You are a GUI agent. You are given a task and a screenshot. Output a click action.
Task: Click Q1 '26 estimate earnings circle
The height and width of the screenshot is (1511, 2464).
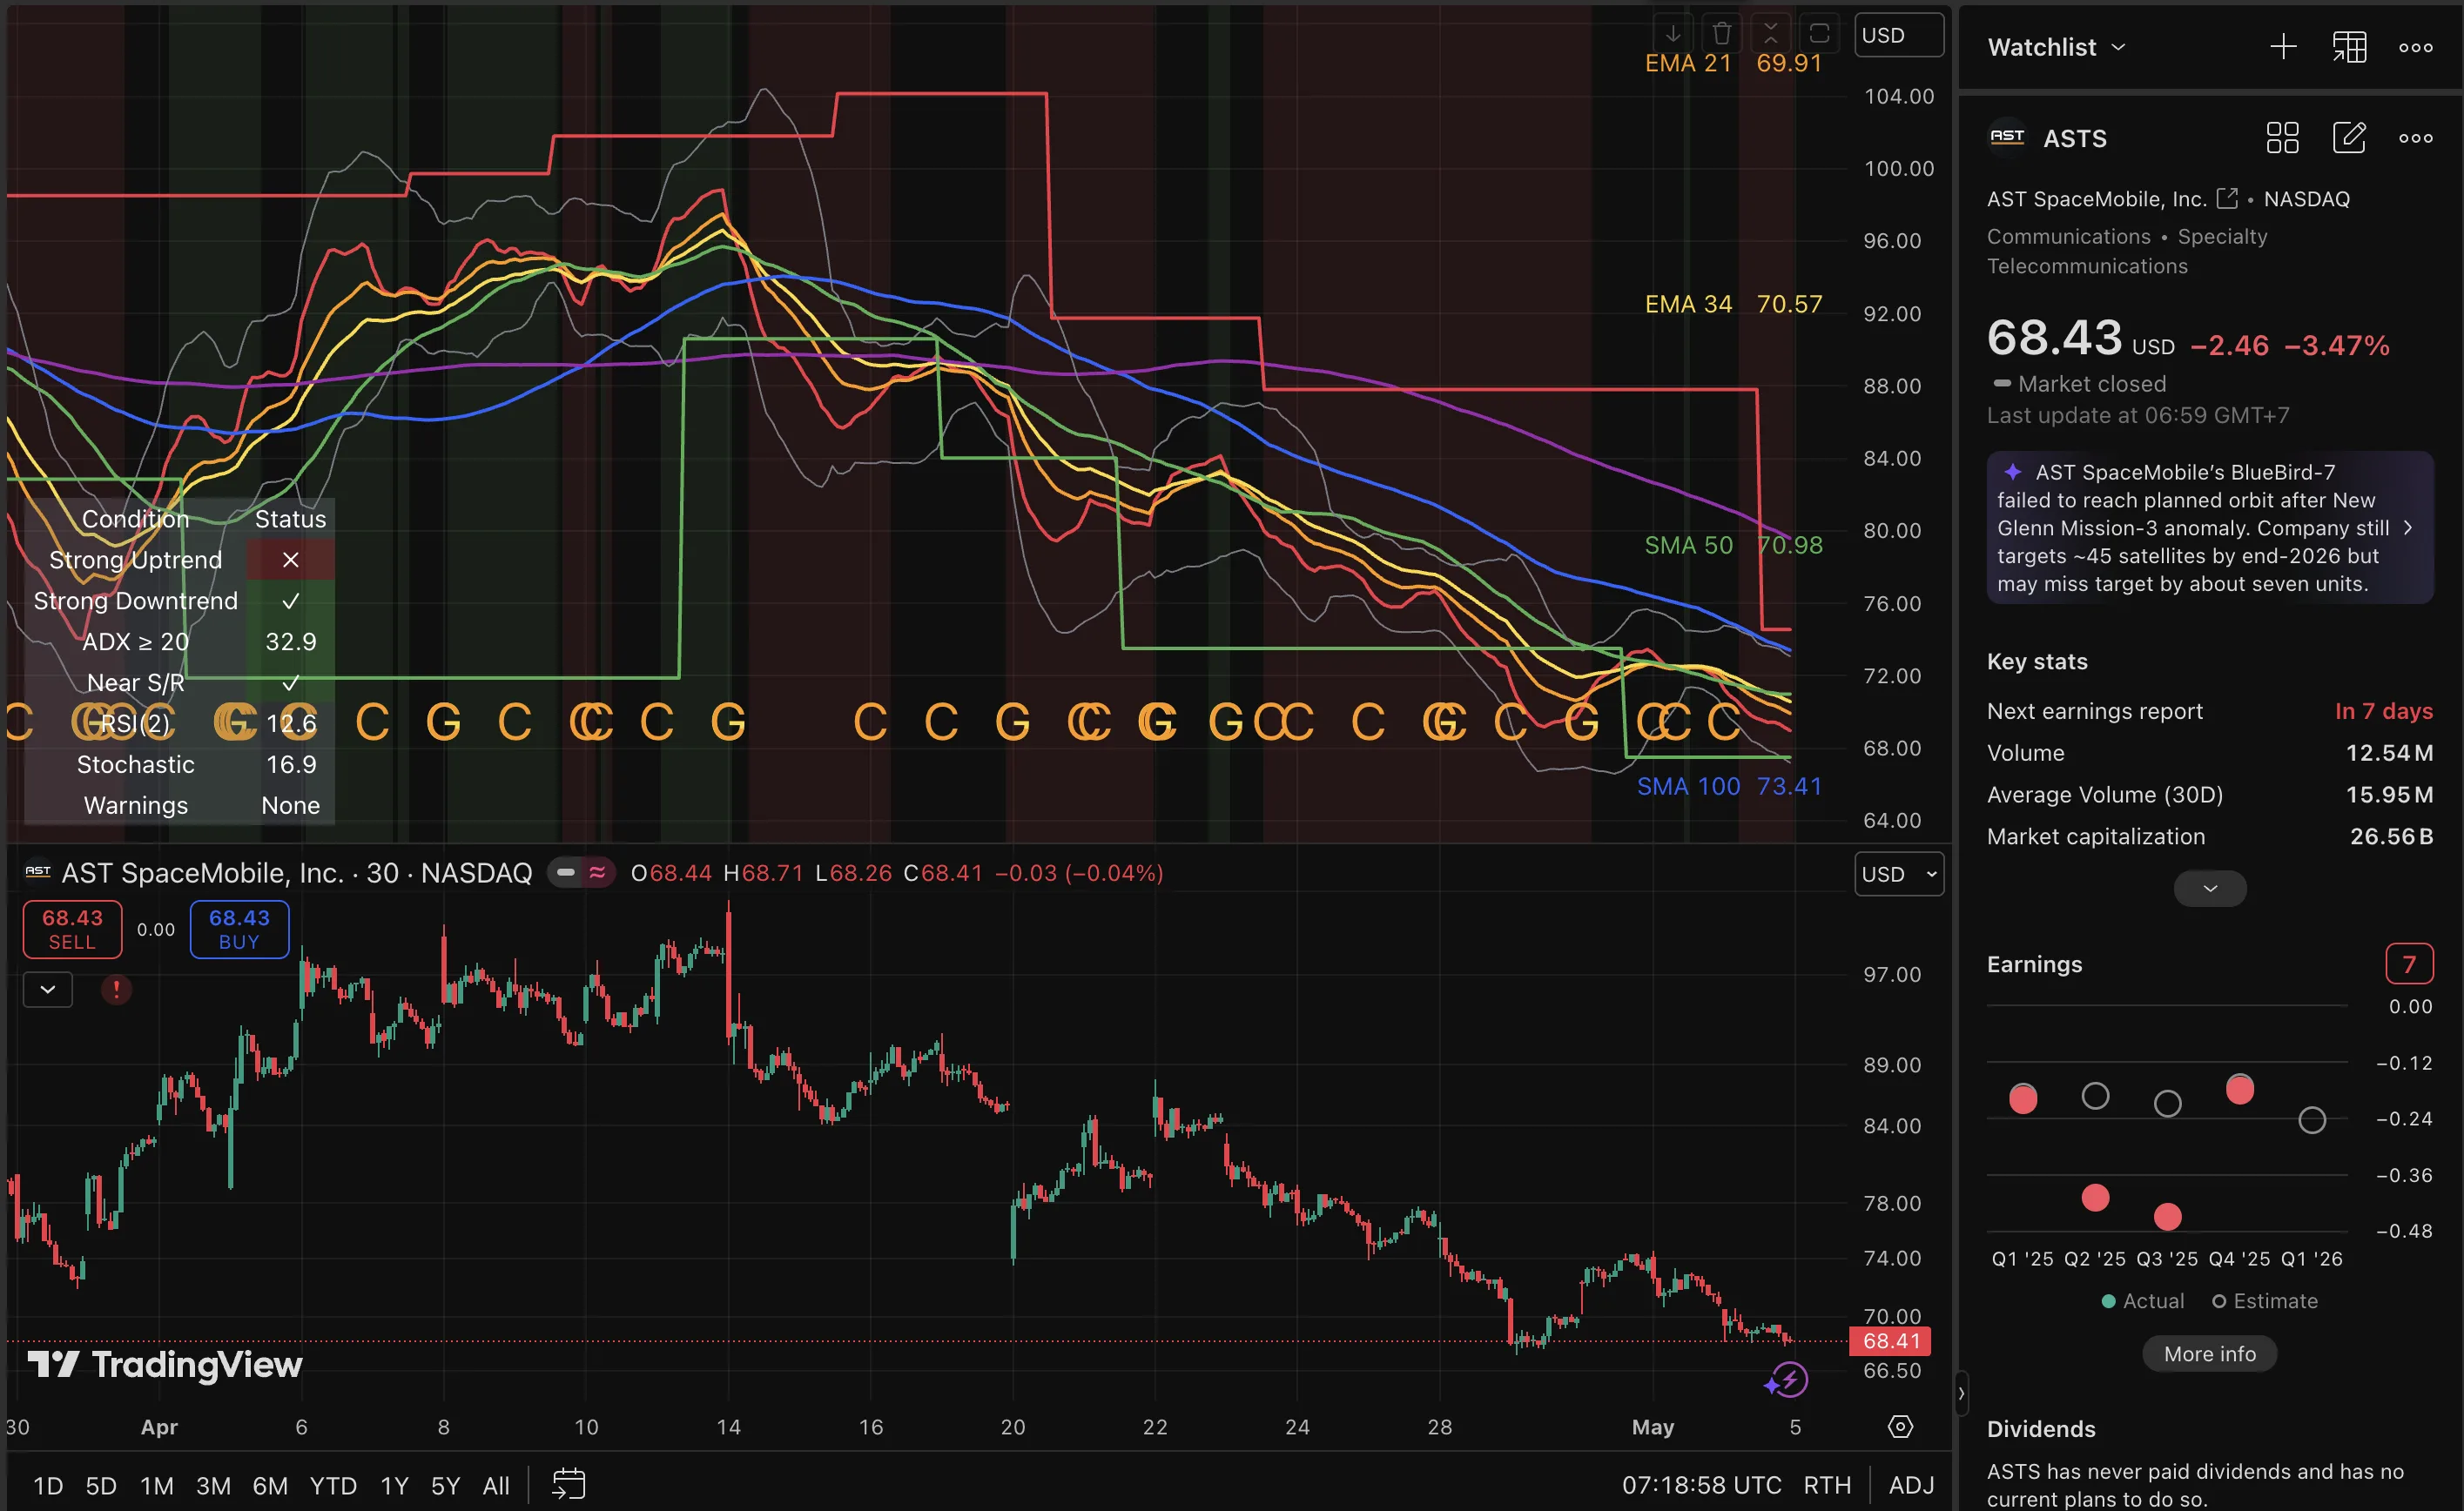[2311, 1120]
